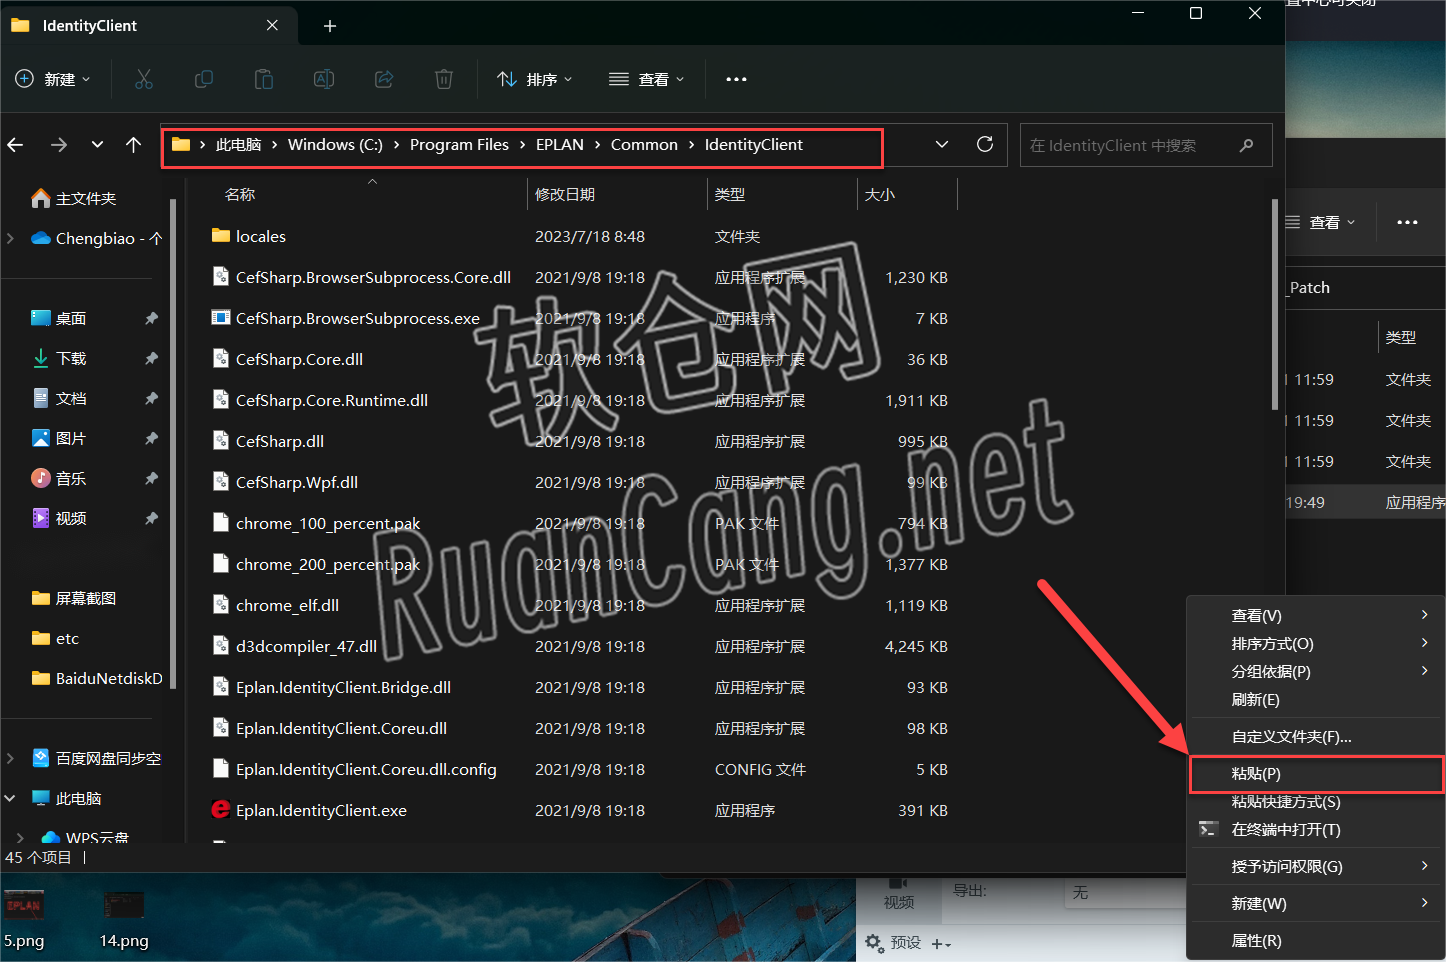The height and width of the screenshot is (962, 1446).
Task: Click the Cut scissors icon in toolbar
Action: [144, 79]
